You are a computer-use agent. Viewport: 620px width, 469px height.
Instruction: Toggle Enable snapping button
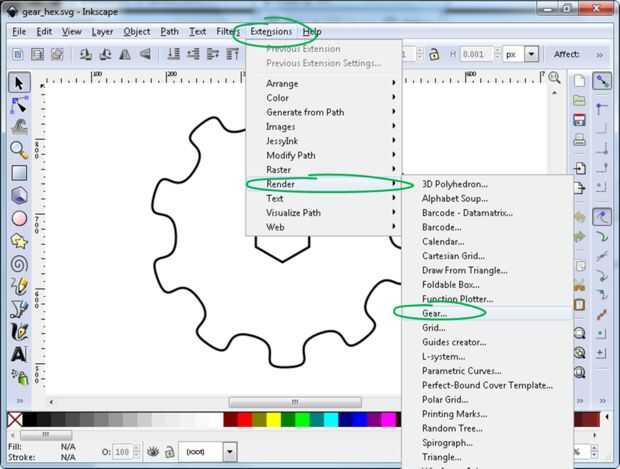602,81
